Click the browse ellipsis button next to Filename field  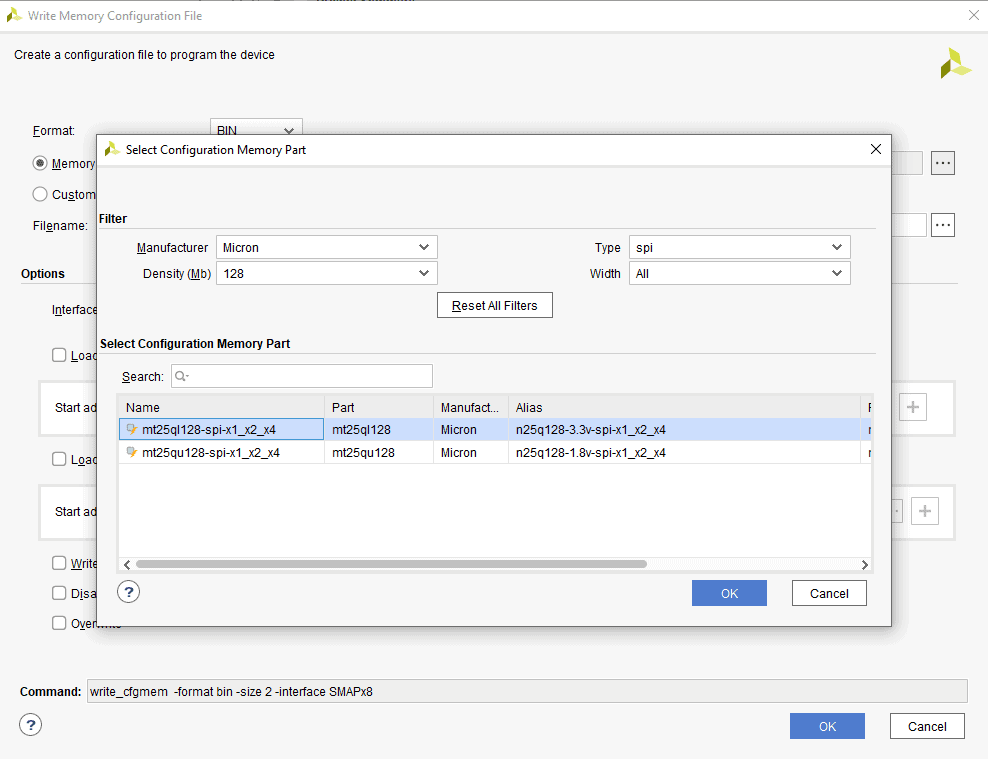[x=942, y=225]
